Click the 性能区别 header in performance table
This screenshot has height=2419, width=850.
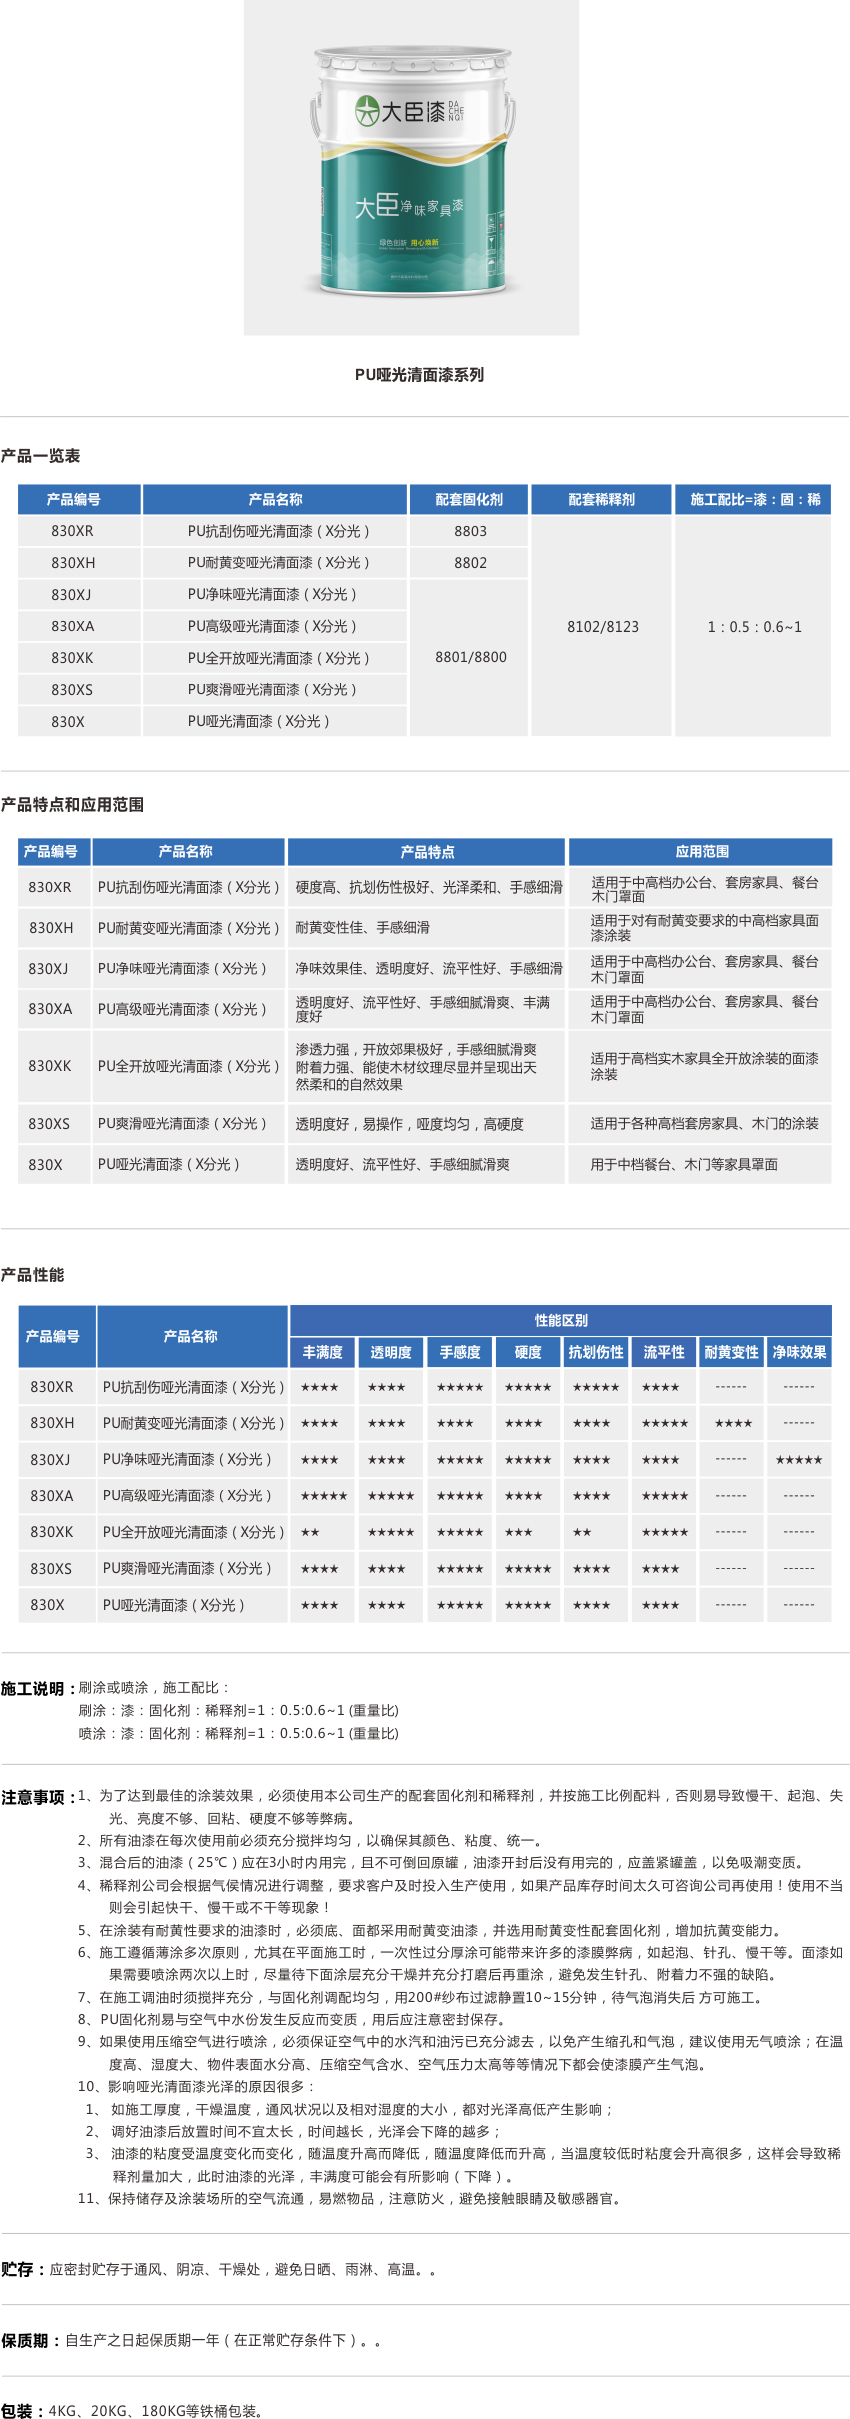[561, 1320]
